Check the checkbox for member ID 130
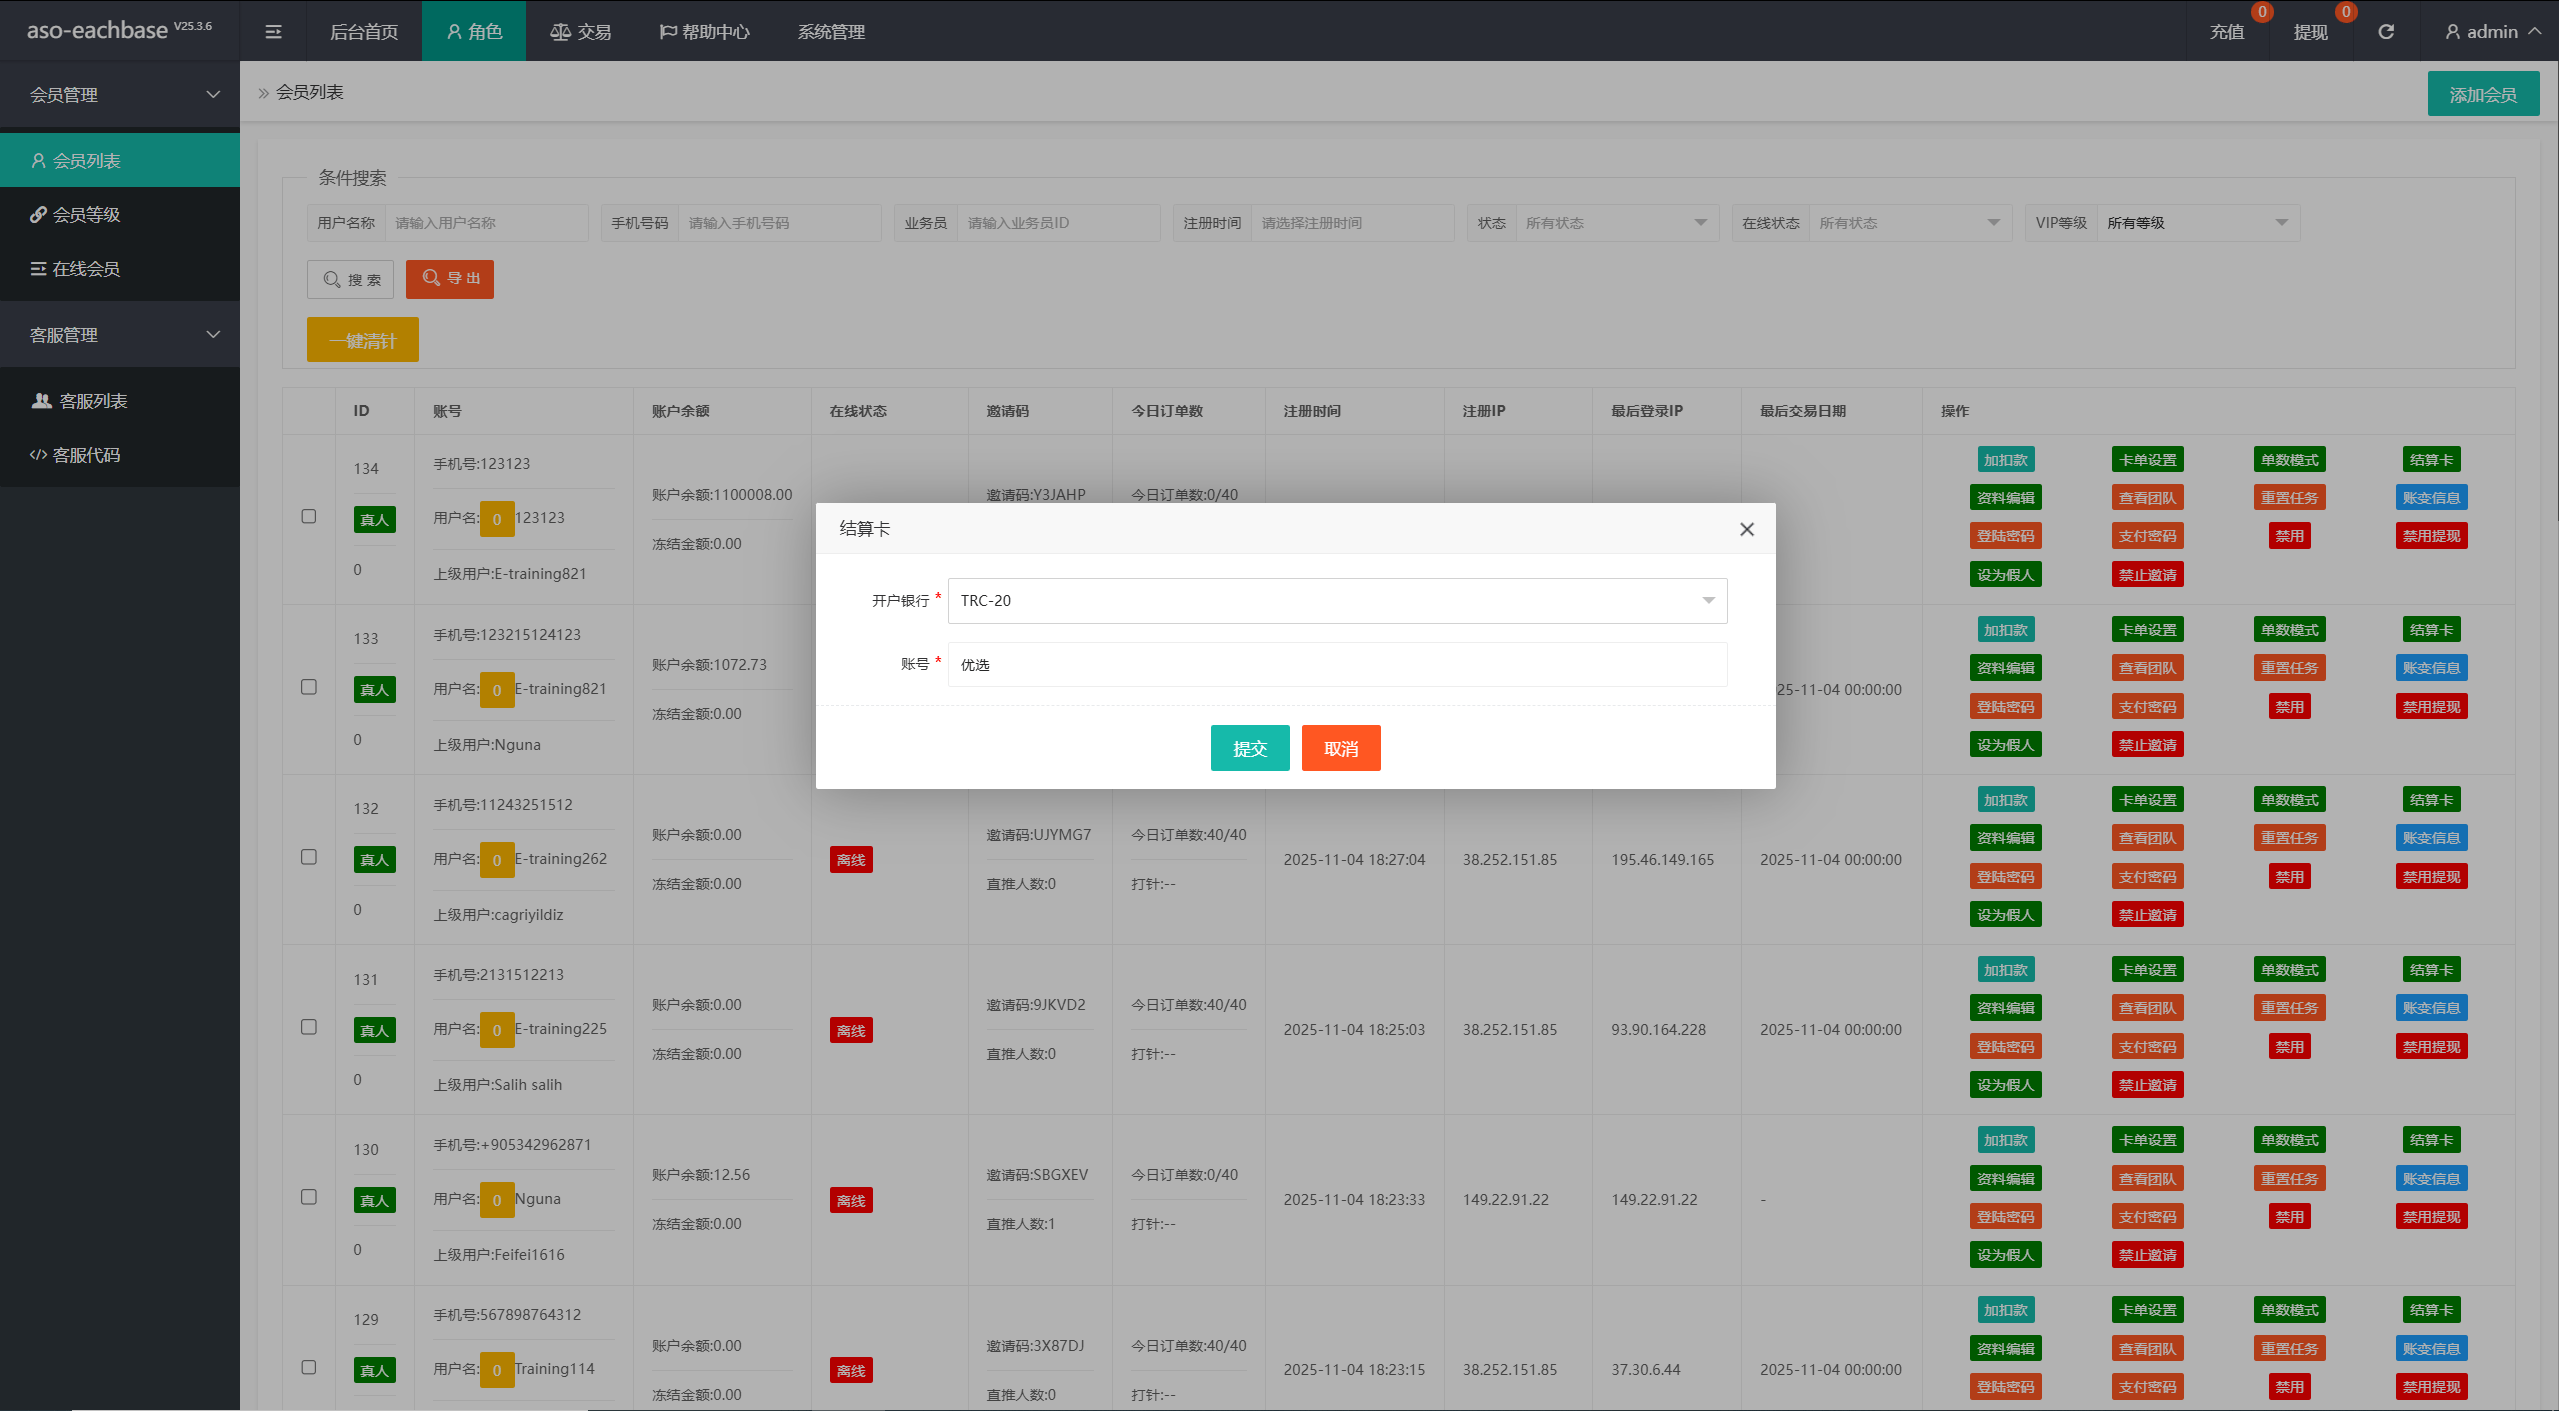 tap(309, 1197)
